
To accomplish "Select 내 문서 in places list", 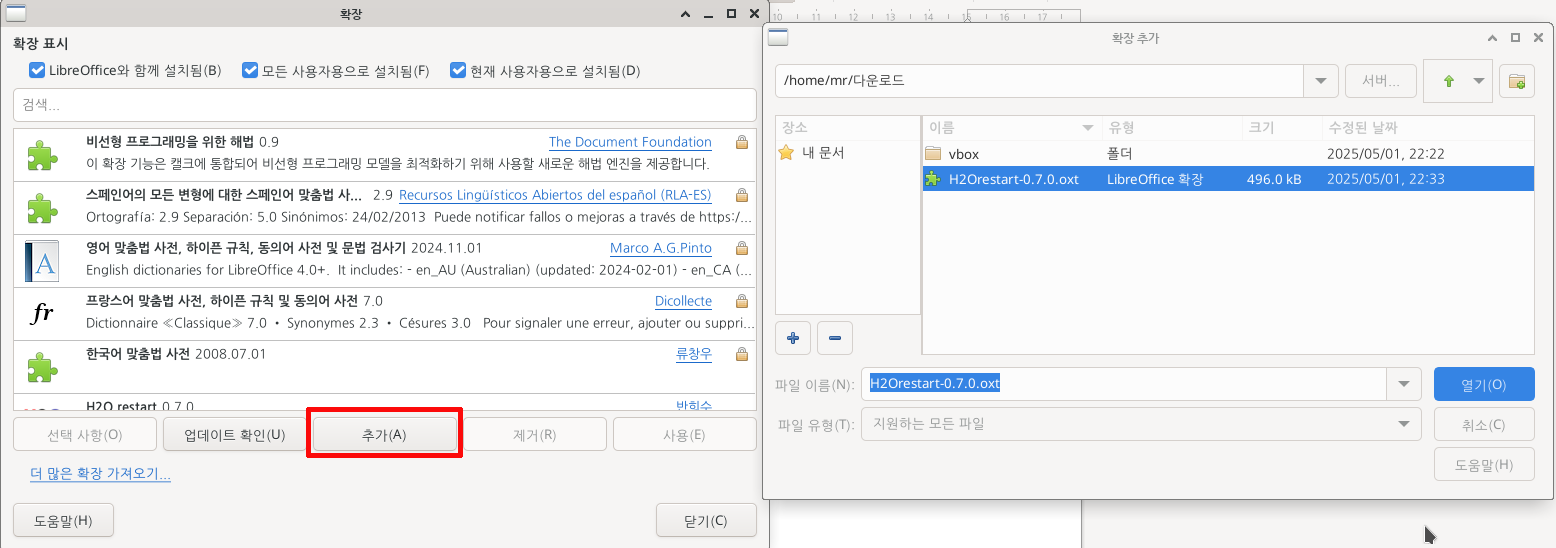I will pos(848,153).
